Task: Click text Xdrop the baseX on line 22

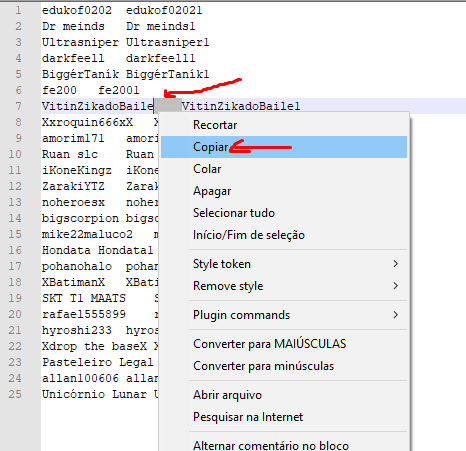Action: [94, 346]
